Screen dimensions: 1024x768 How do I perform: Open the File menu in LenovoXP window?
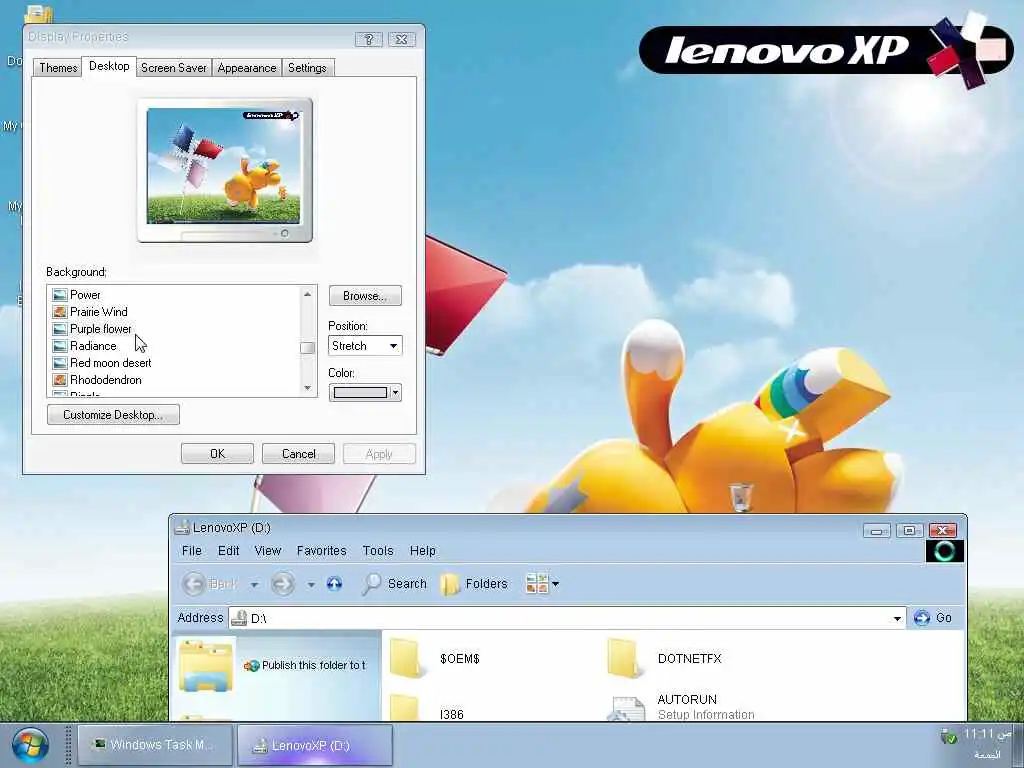pos(191,551)
